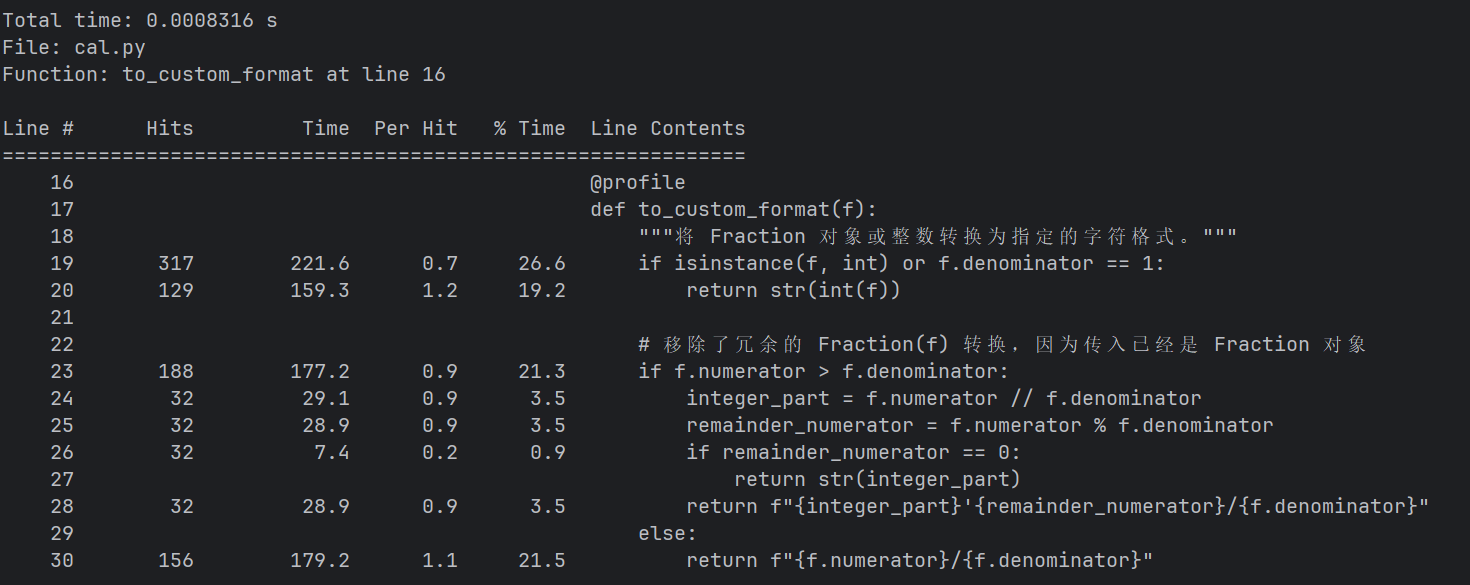The height and width of the screenshot is (585, 1470).
Task: Click the integer_part assignment code line
Action: coord(943,398)
